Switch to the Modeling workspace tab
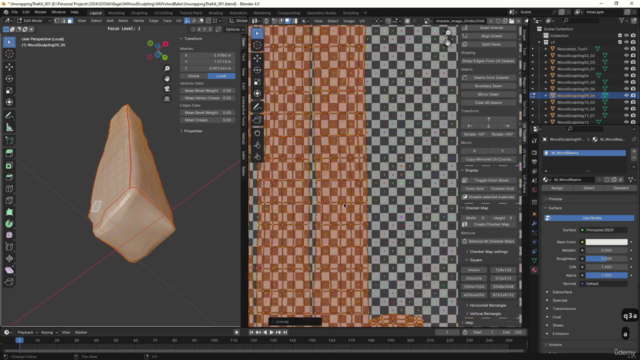Image resolution: width=640 pixels, height=360 pixels. [116, 13]
